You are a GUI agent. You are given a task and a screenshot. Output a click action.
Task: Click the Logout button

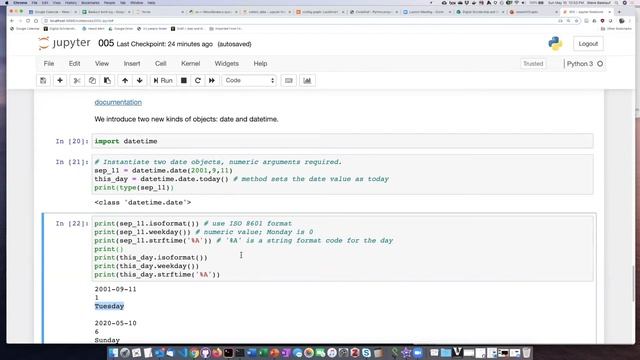(588, 44)
